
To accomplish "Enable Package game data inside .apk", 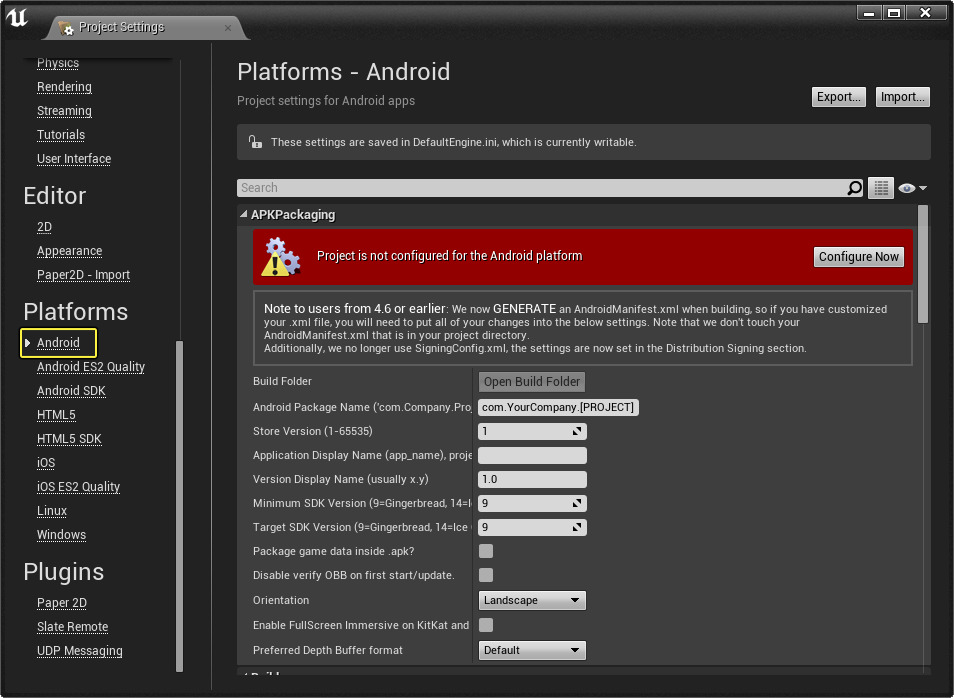I will (485, 551).
